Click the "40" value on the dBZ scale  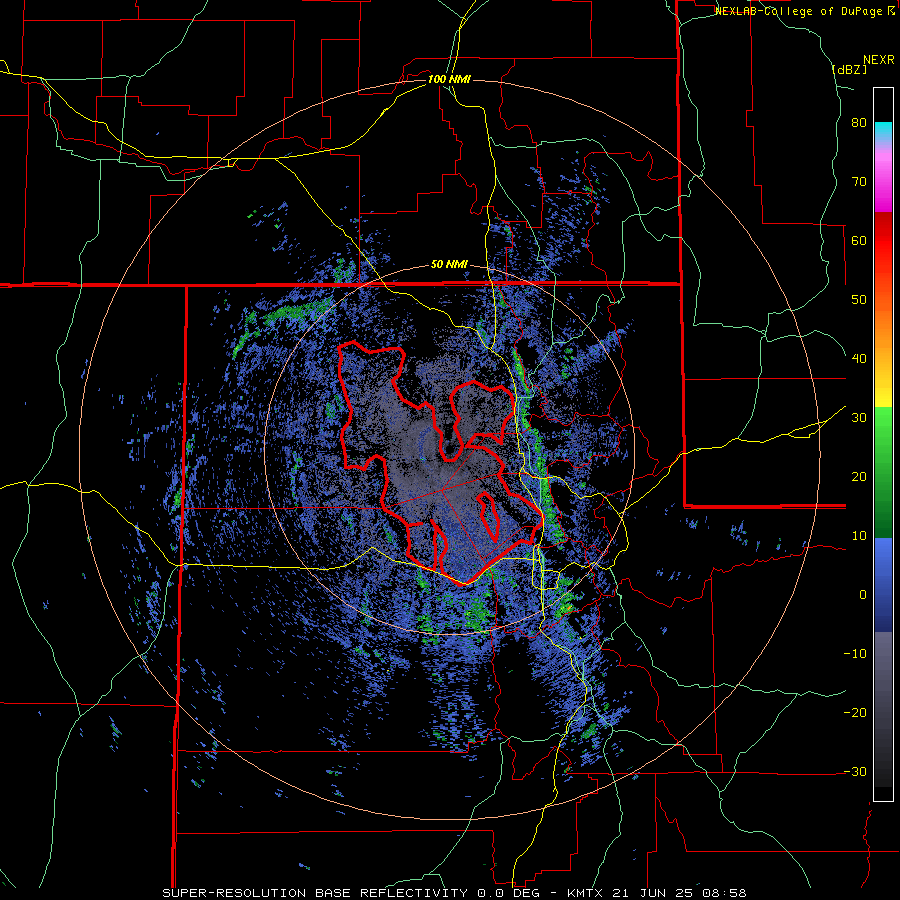pos(859,359)
